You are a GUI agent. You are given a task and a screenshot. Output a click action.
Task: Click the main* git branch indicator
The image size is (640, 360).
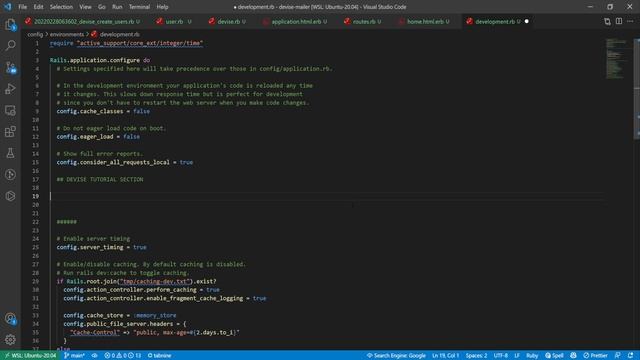74,356
